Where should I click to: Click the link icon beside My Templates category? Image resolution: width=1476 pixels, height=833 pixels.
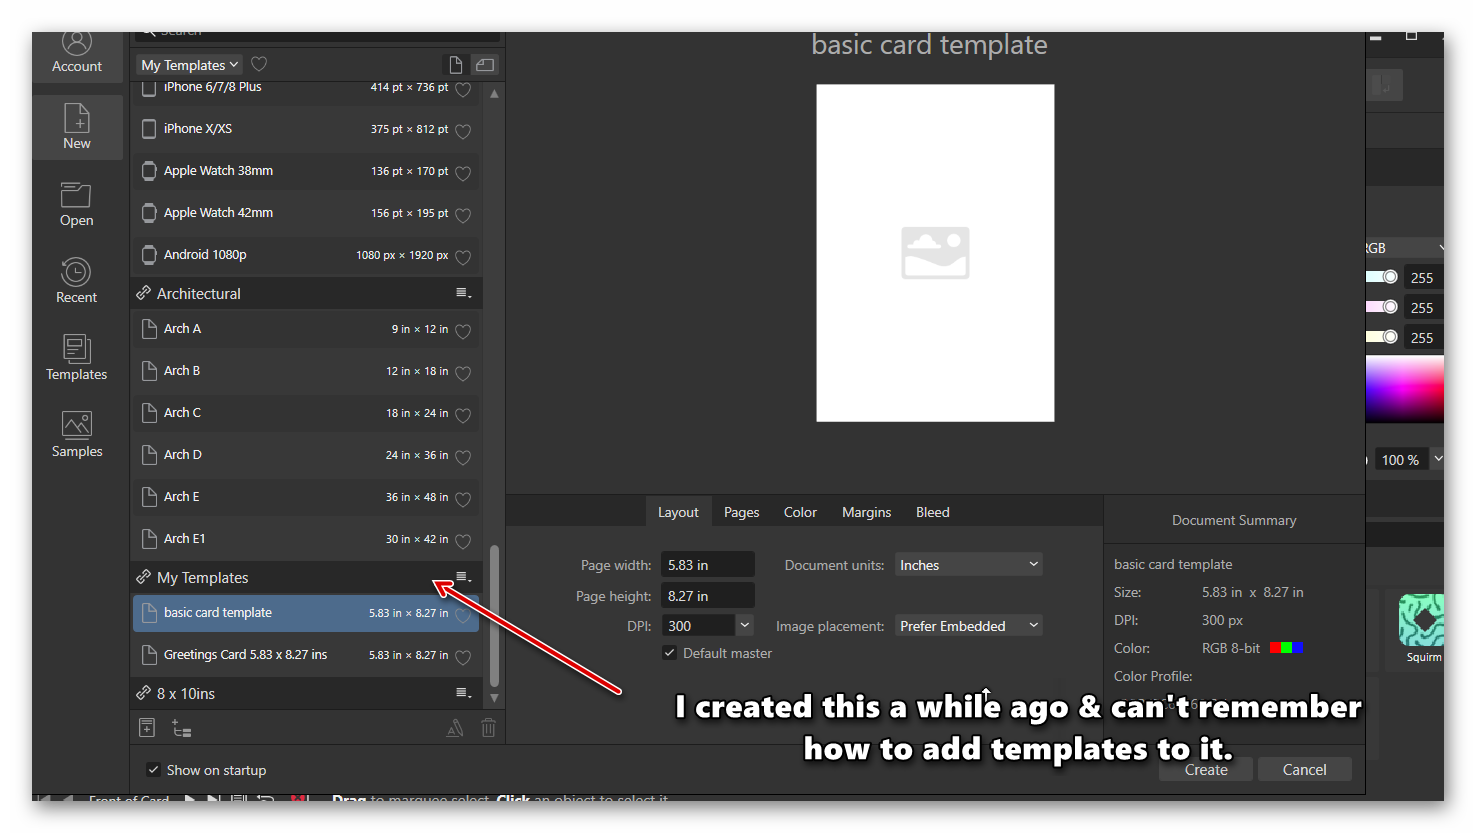[144, 577]
